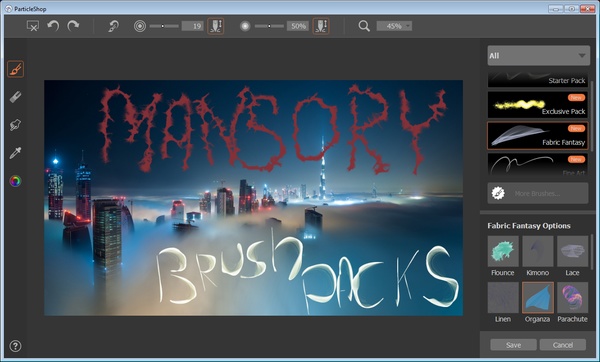
Task: Adjust the opacity slider
Action: [x=269, y=26]
